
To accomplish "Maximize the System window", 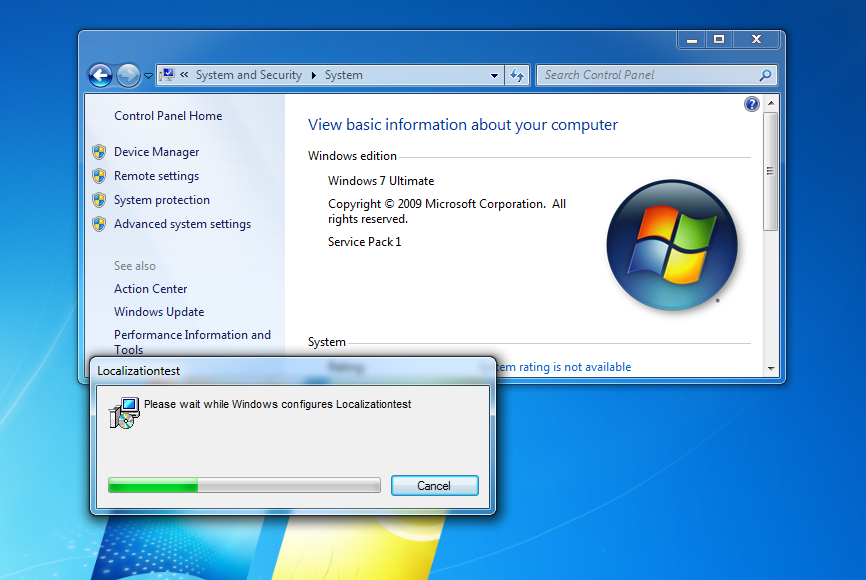I will coord(719,39).
